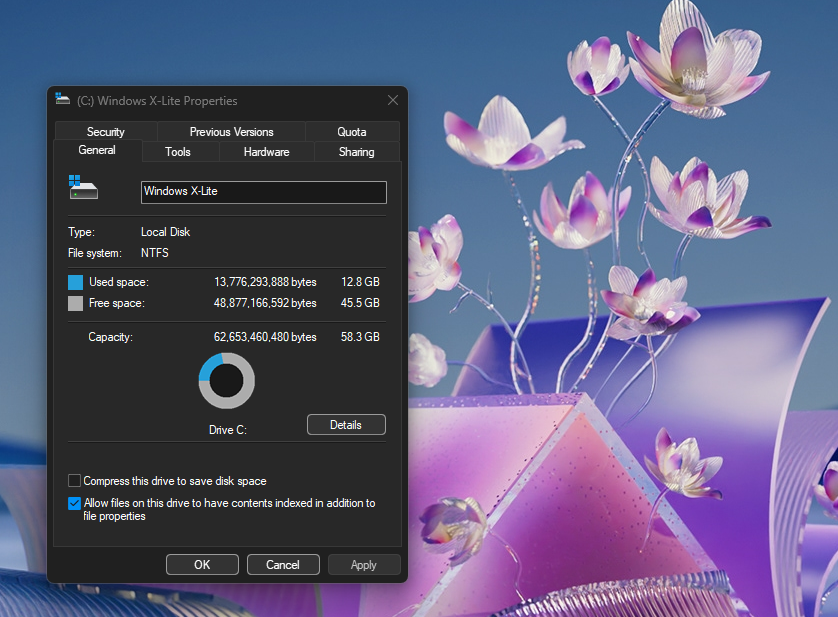Click the Cancel button

283,565
